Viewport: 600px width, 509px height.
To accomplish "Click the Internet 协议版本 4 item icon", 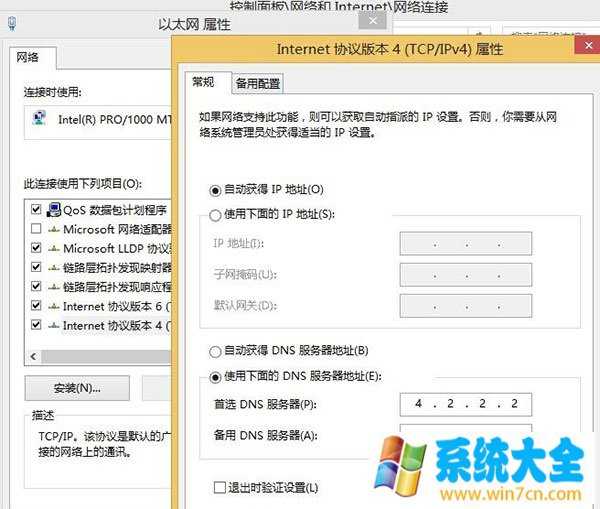I will [x=53, y=325].
